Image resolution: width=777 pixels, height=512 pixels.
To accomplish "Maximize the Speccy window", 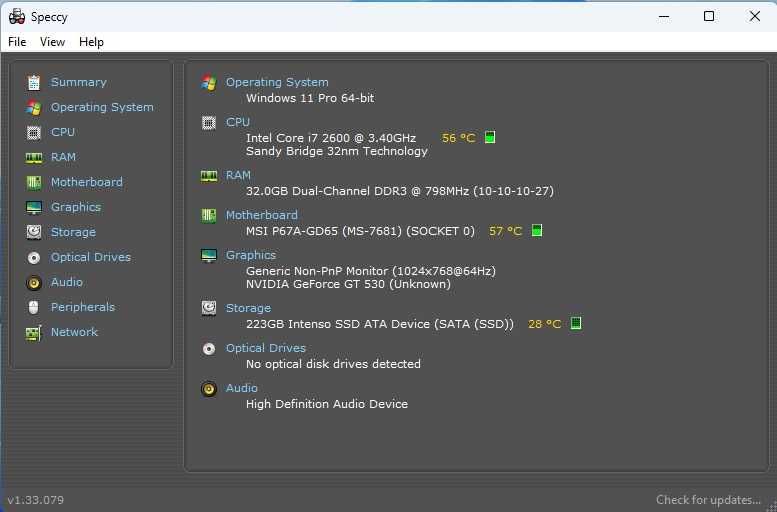I will coord(709,16).
